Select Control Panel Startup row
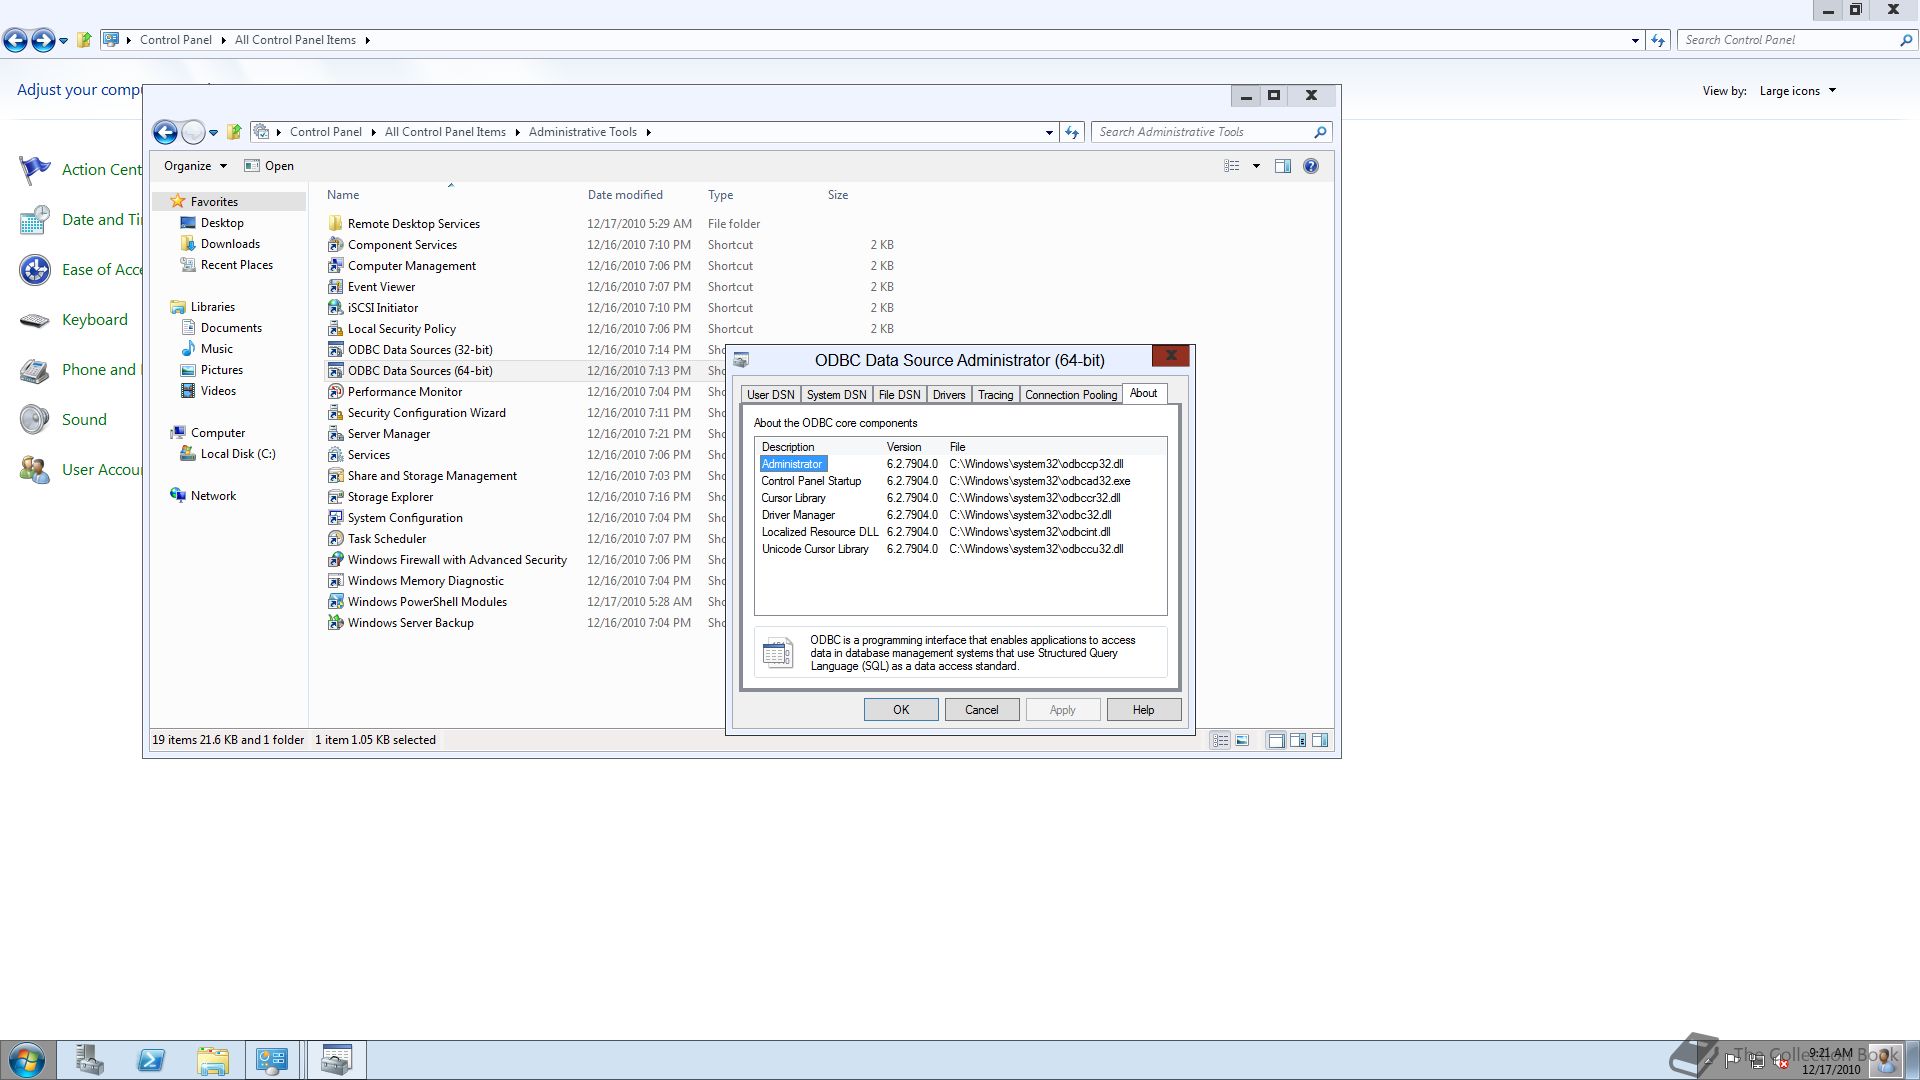The height and width of the screenshot is (1080, 1920). [x=960, y=481]
